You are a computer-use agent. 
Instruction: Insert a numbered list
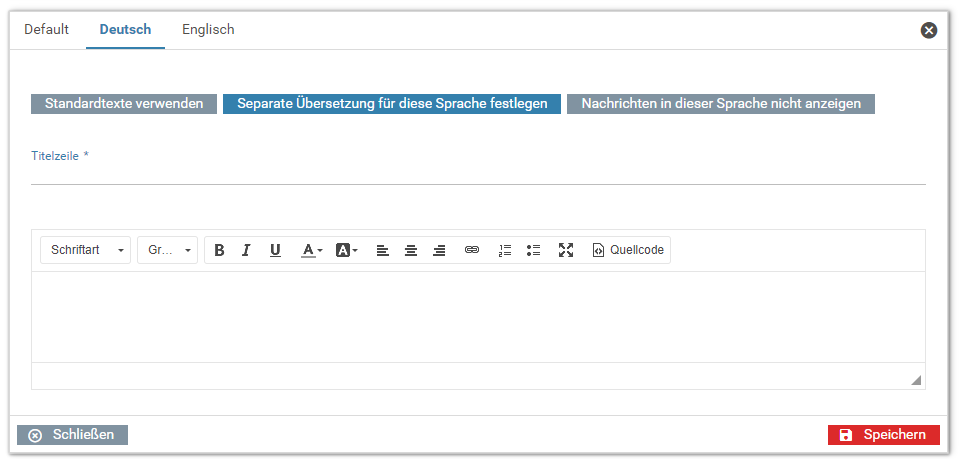click(x=505, y=250)
